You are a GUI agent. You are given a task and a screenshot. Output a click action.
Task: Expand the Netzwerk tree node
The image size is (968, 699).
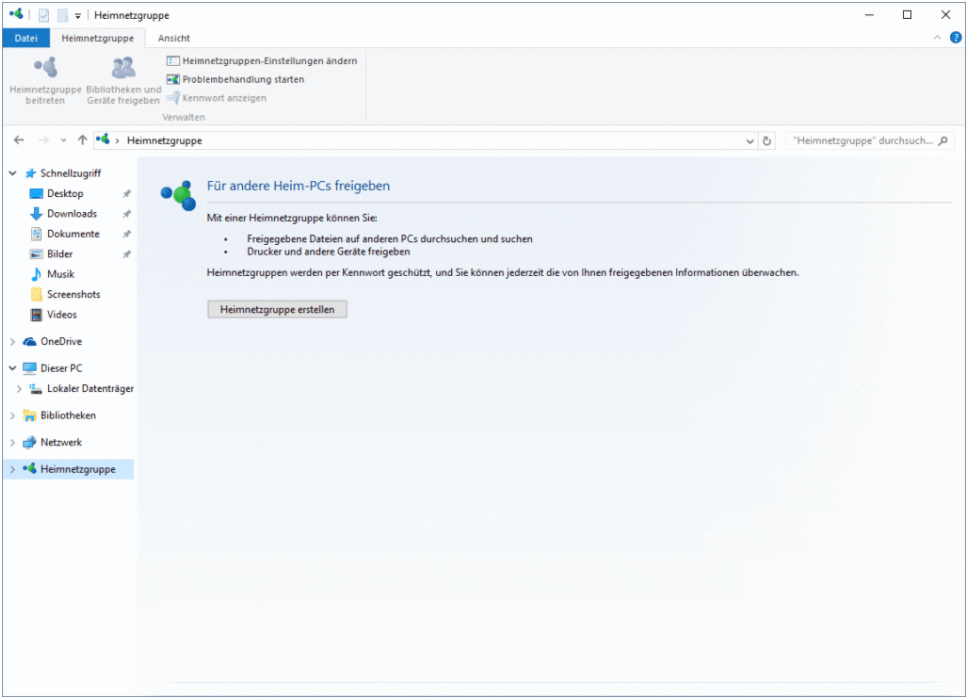(13, 443)
